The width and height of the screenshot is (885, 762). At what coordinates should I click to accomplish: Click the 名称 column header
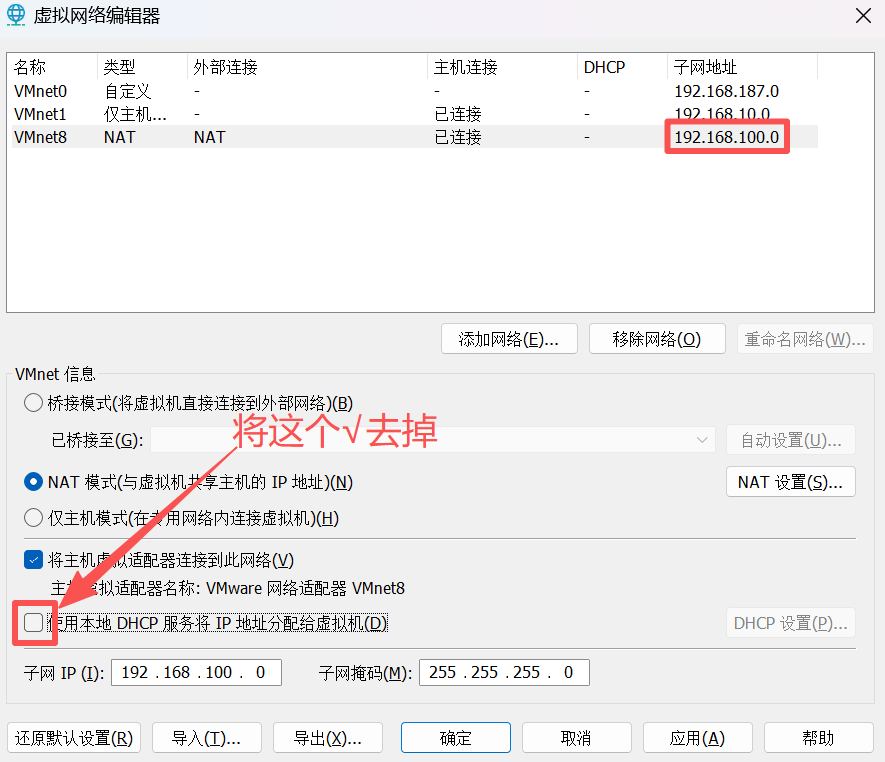click(30, 67)
